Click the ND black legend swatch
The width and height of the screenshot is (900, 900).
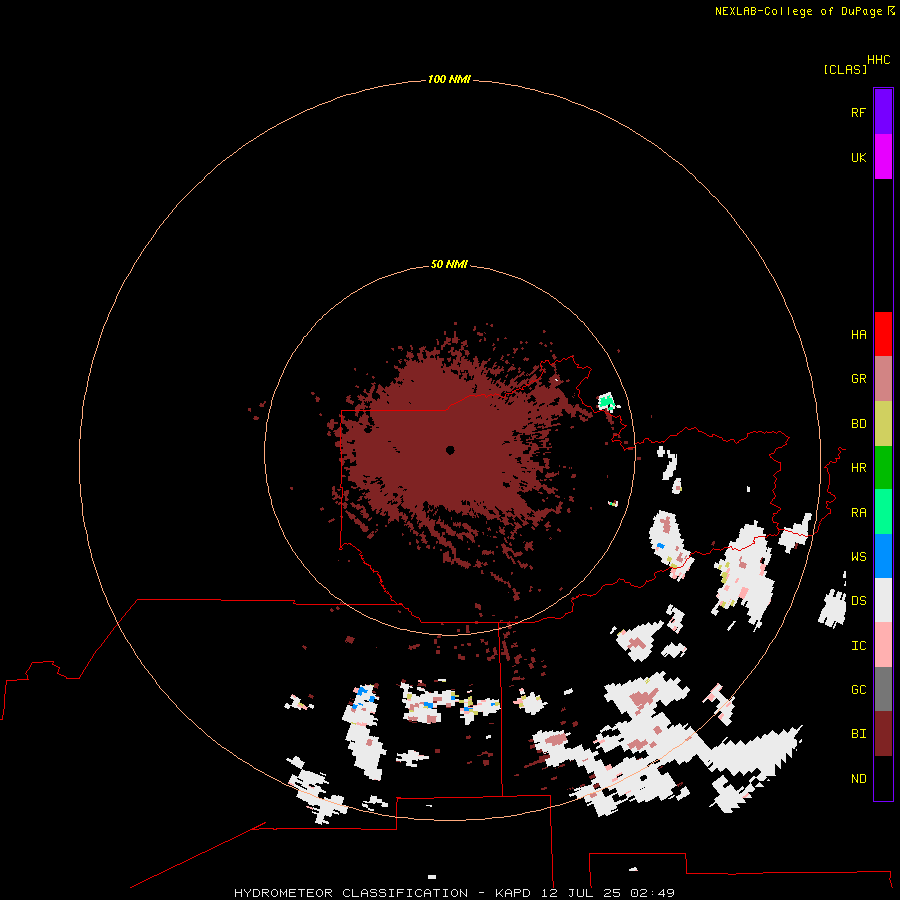(883, 778)
